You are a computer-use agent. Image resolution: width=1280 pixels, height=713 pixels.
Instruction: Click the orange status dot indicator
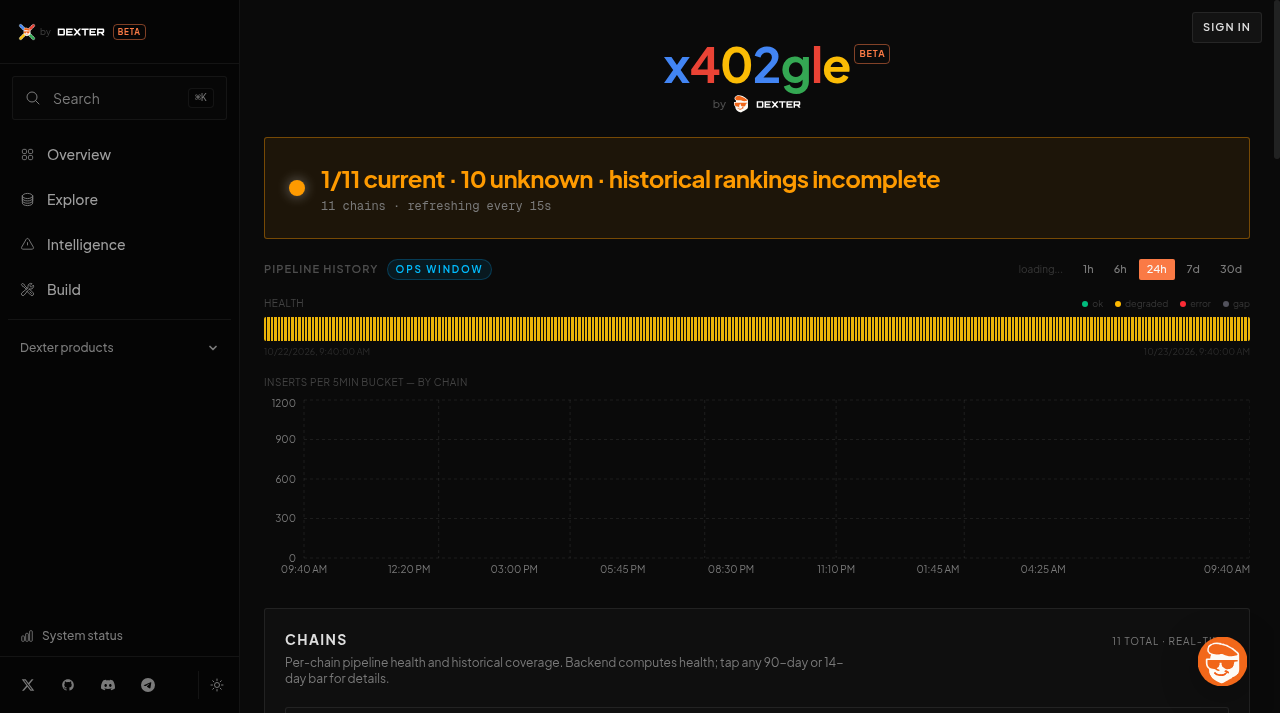[297, 188]
